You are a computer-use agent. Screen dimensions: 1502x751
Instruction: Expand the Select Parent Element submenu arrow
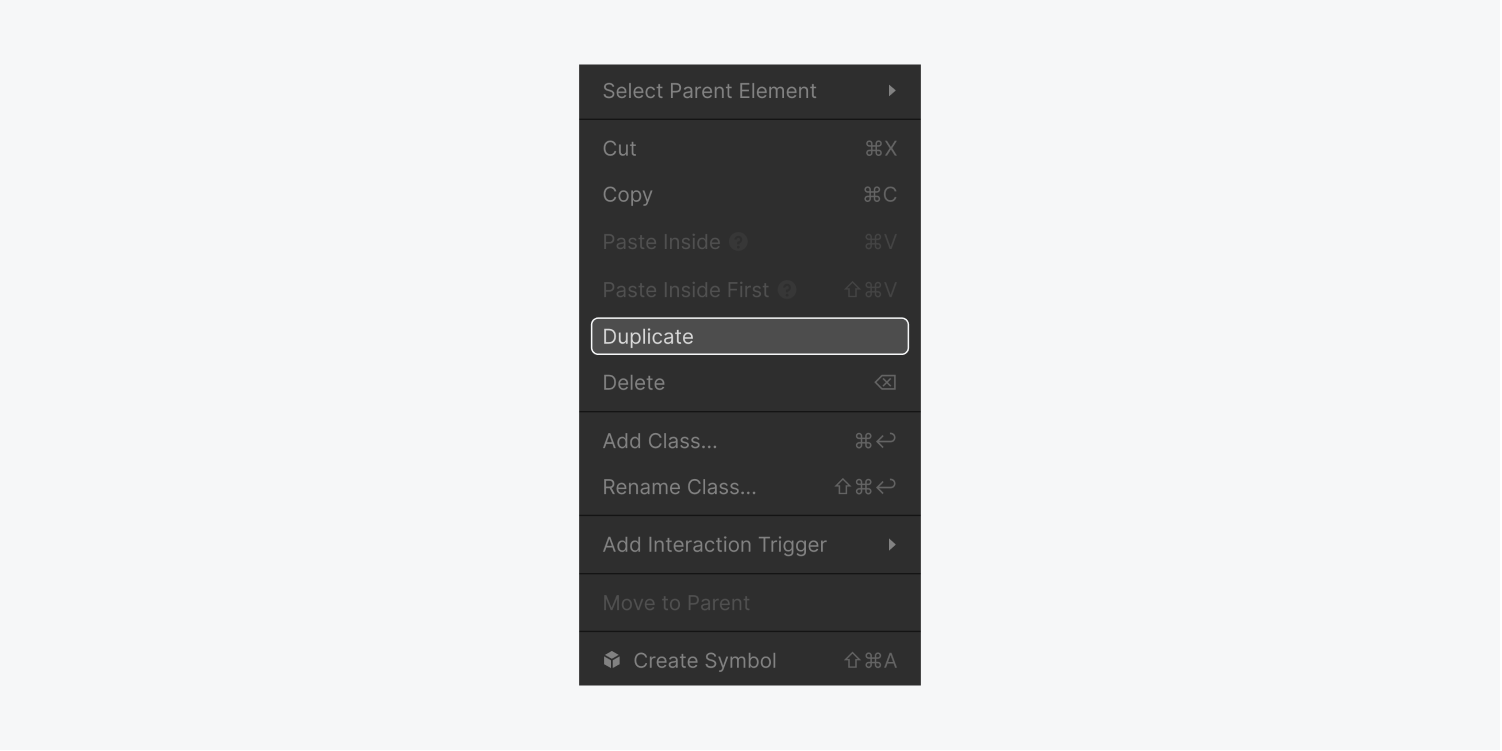[892, 91]
